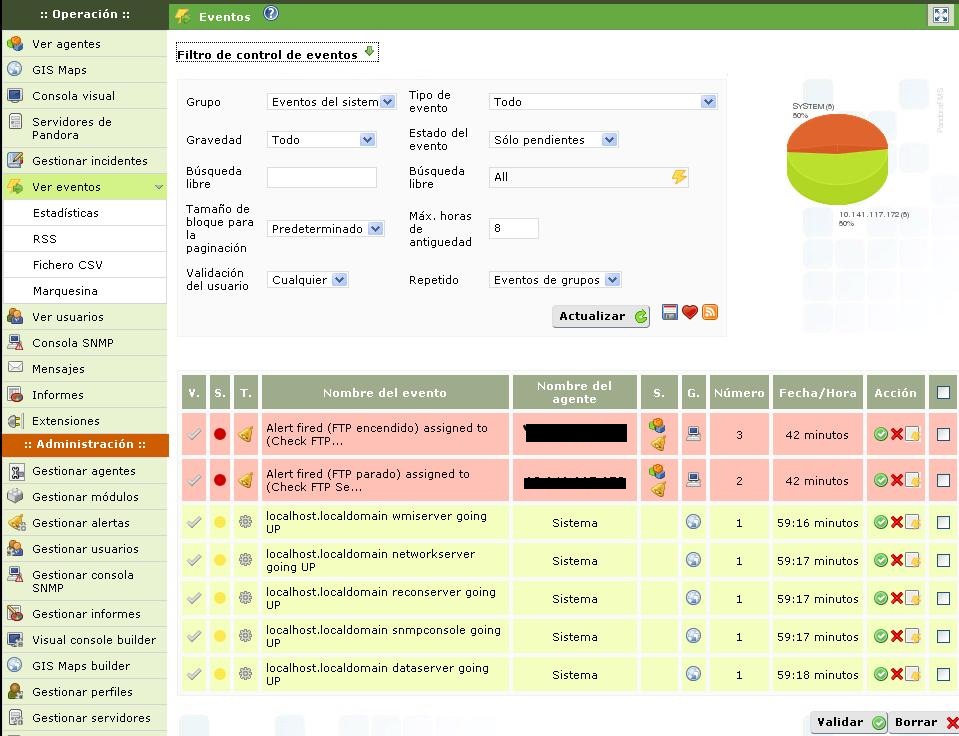Open the Gravedad dropdown
Screen dimensions: 959x736
[x=321, y=140]
